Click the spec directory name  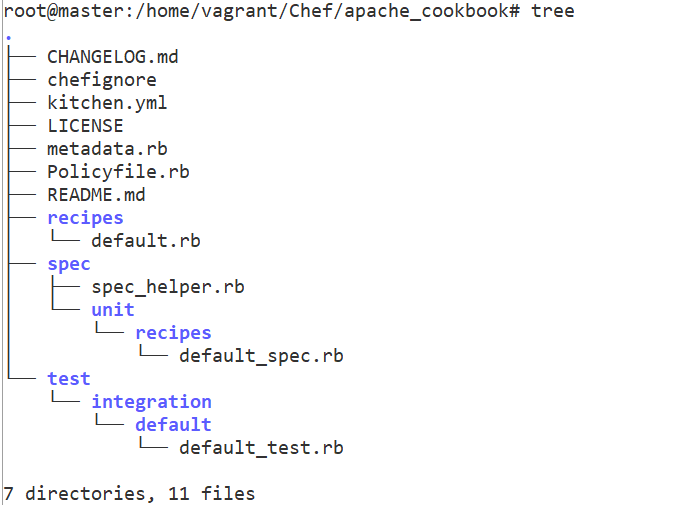click(x=68, y=264)
